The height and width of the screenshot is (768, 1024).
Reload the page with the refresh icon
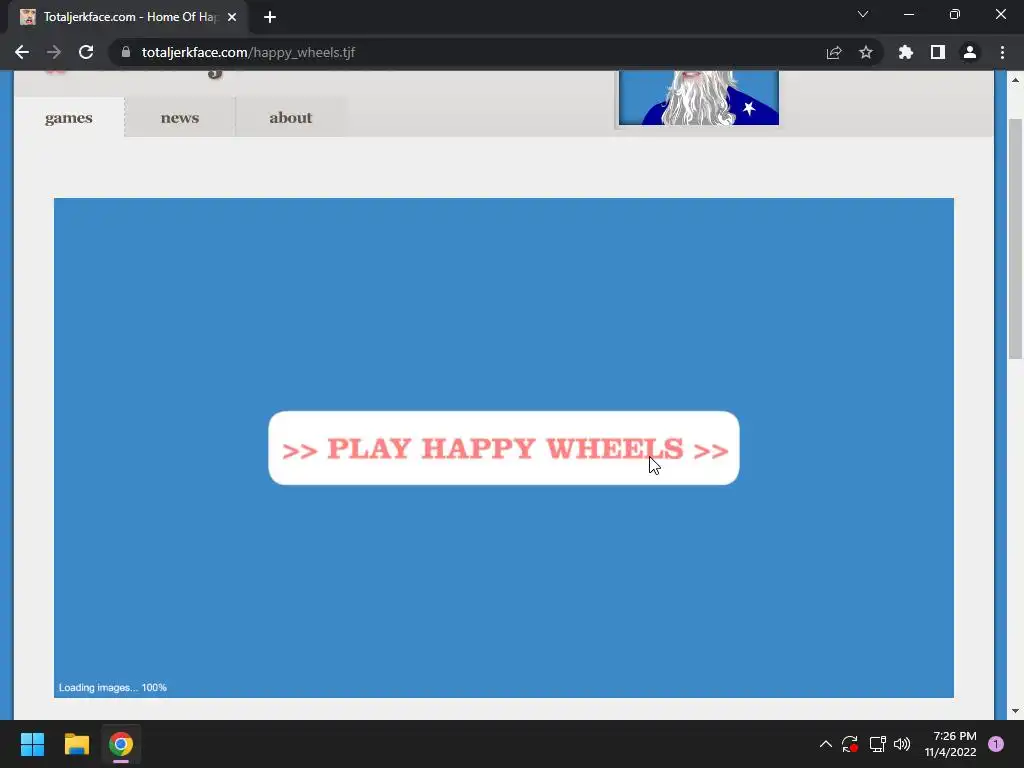tap(86, 52)
